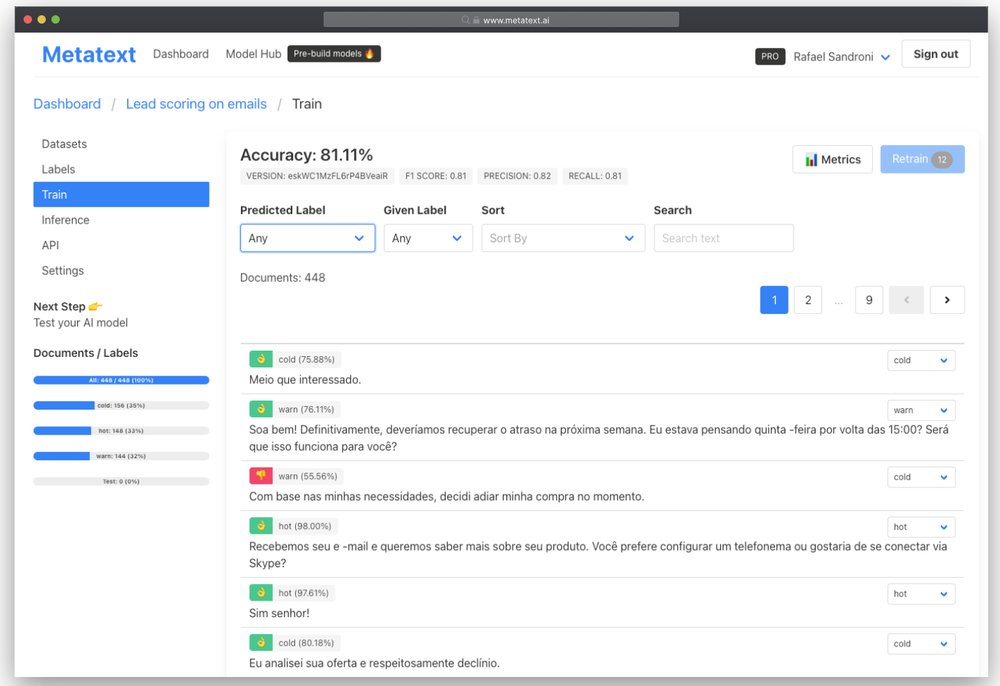Go to next page using arrow button
The height and width of the screenshot is (686, 1000).
[x=947, y=300]
